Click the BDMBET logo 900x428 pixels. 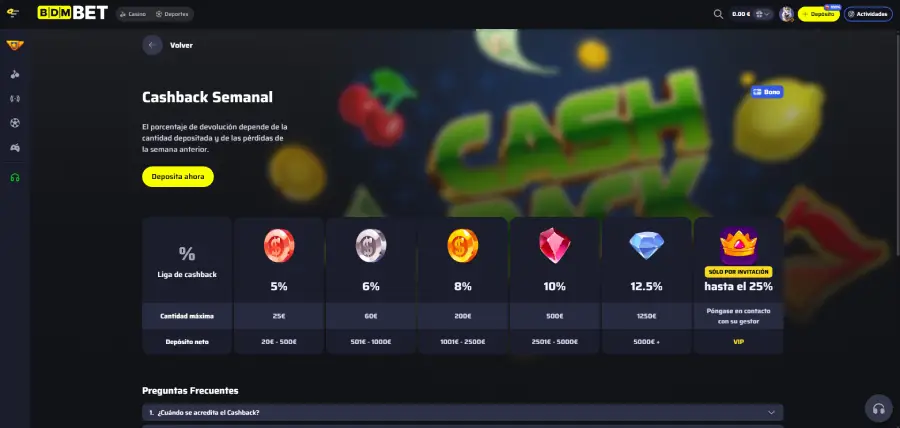pyautogui.click(x=72, y=13)
